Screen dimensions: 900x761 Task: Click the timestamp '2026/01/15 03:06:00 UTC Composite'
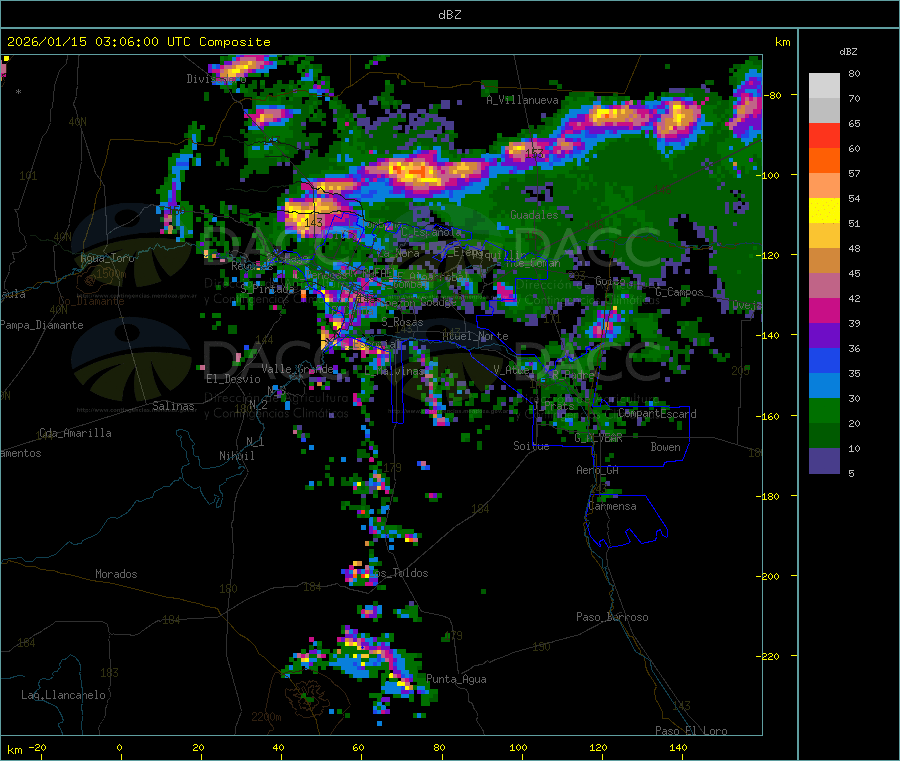(x=138, y=42)
